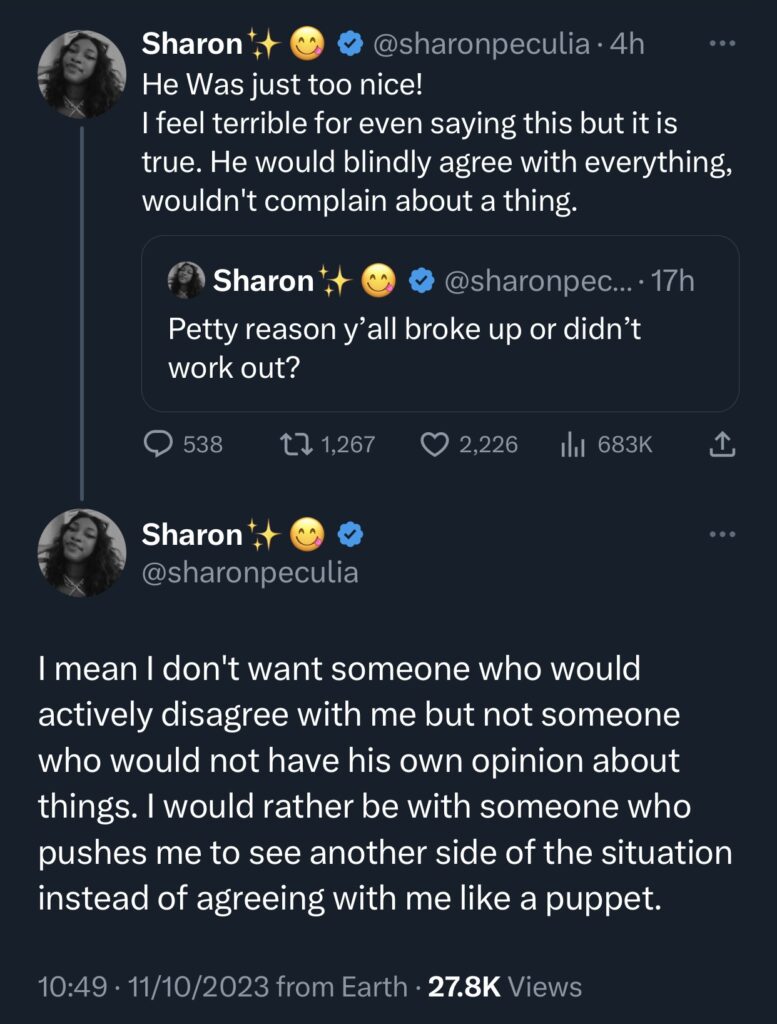Screen dimensions: 777x1024
Task: Click @sharonpeculia handle under second tweet name
Action: tap(250, 573)
